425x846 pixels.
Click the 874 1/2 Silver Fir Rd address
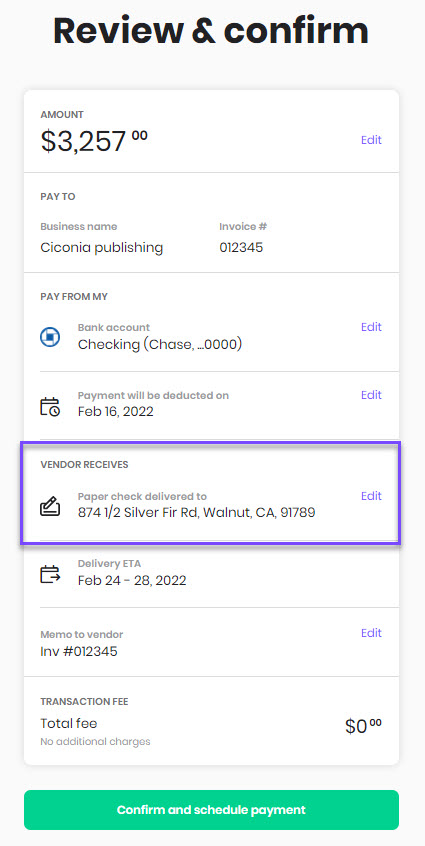(196, 513)
